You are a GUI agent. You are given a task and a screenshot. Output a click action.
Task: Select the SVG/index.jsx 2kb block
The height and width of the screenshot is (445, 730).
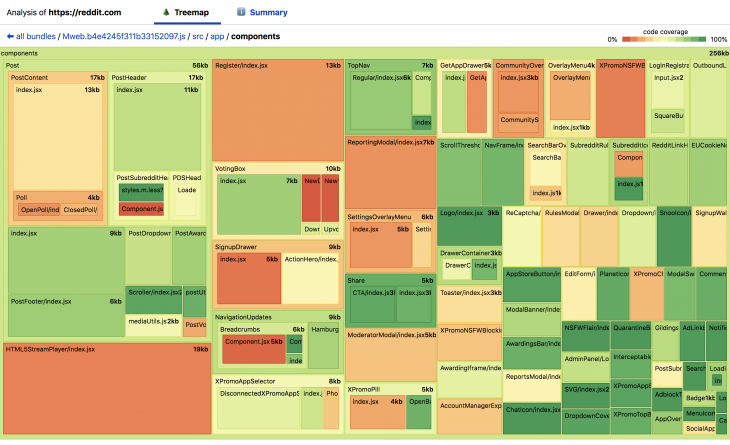coord(586,396)
